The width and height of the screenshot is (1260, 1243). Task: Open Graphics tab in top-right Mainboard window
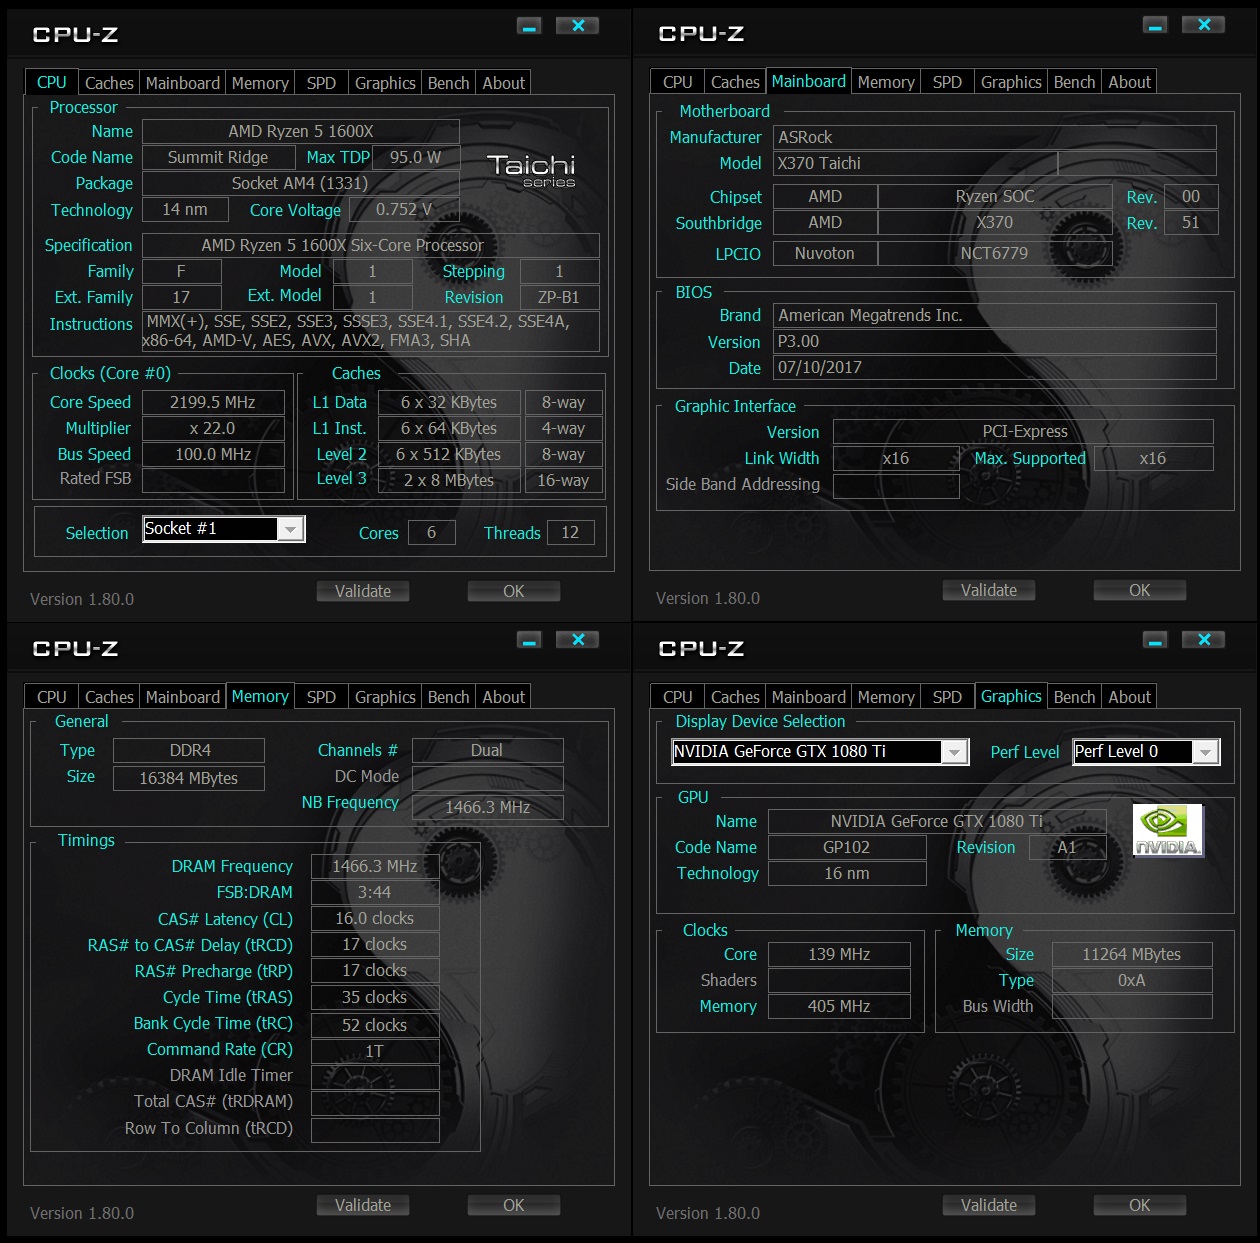(x=1011, y=82)
